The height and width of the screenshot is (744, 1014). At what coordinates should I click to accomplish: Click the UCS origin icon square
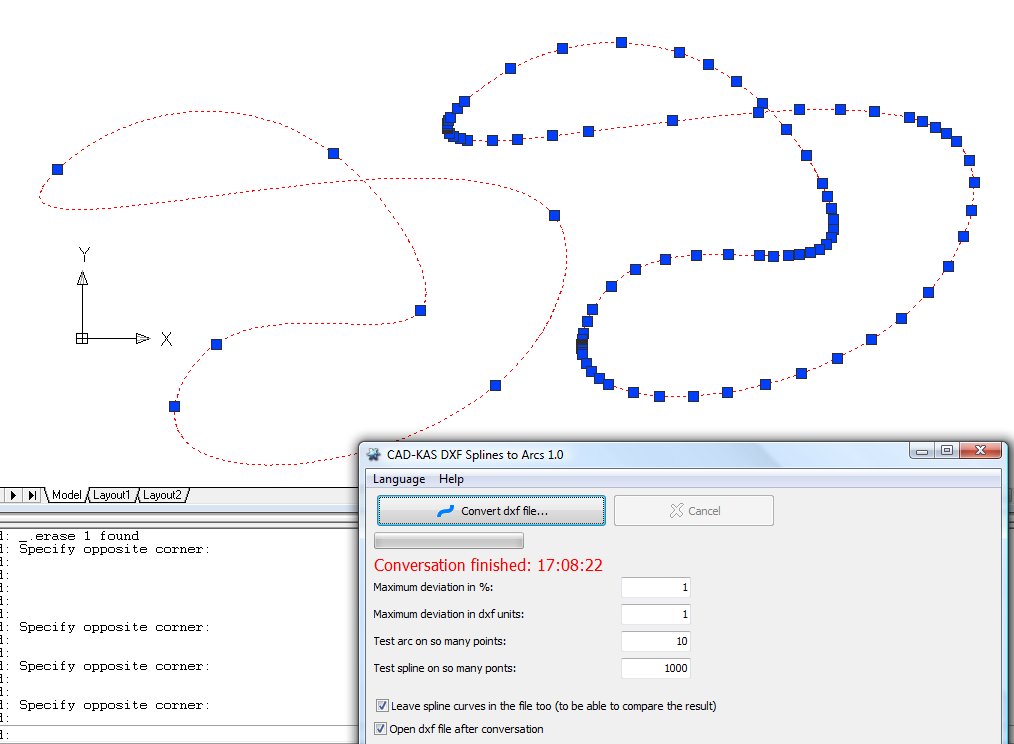coord(82,339)
